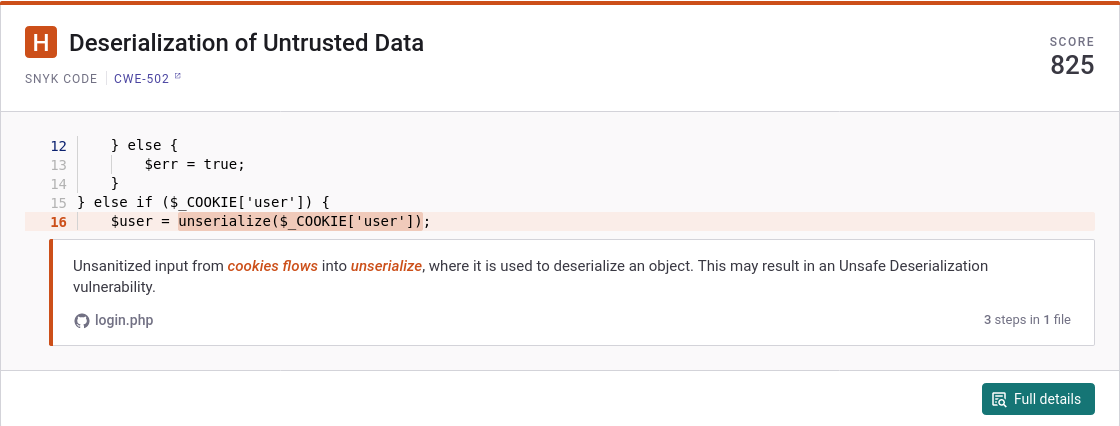This screenshot has width=1120, height=426.
Task: Click the orange High severity H badge
Action: point(41,43)
